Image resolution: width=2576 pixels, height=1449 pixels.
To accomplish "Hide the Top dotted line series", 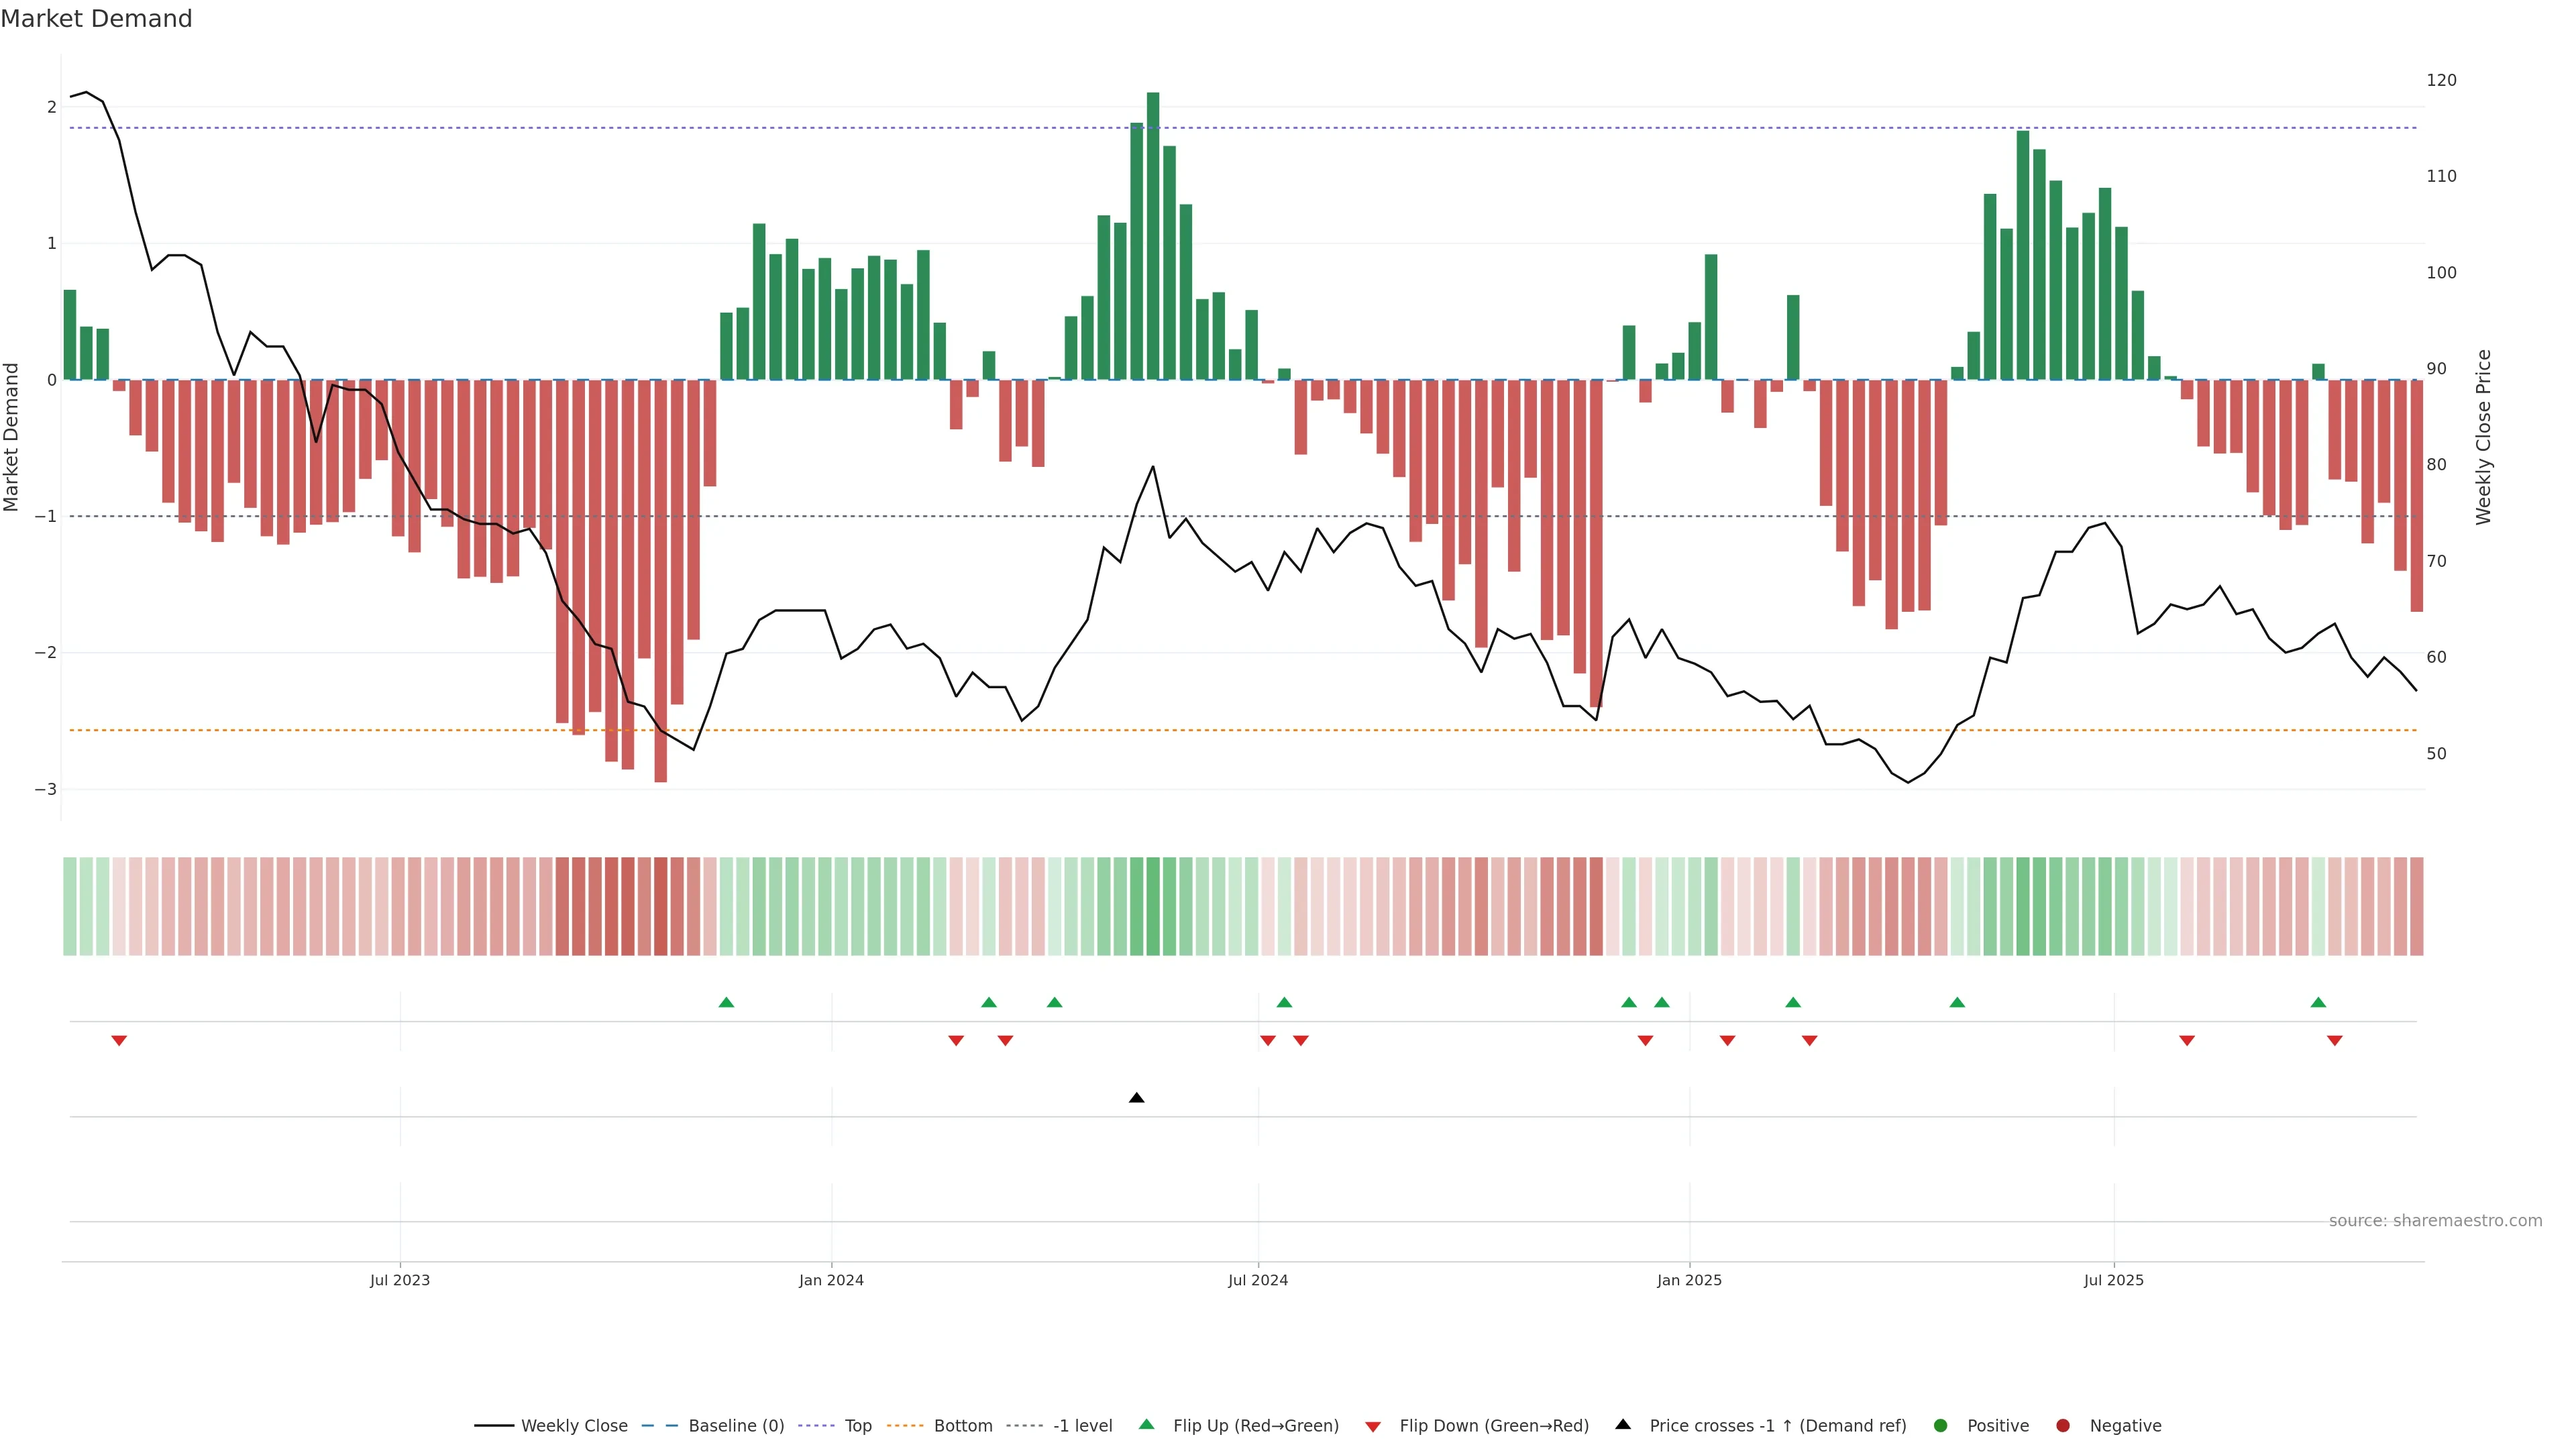I will pos(858,1426).
